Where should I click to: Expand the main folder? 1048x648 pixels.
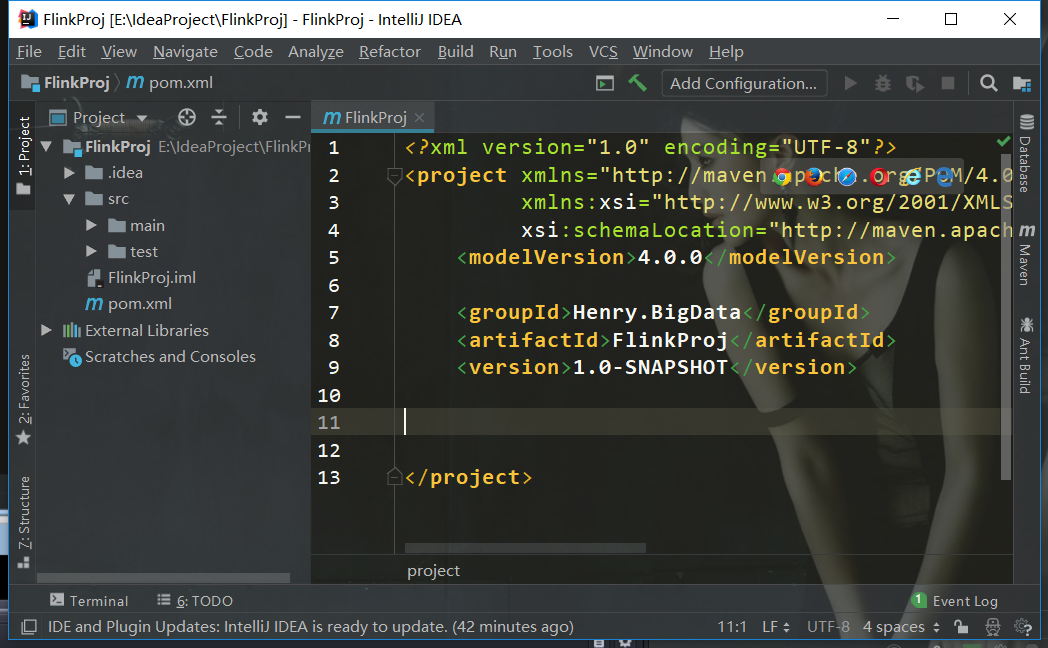pos(92,226)
